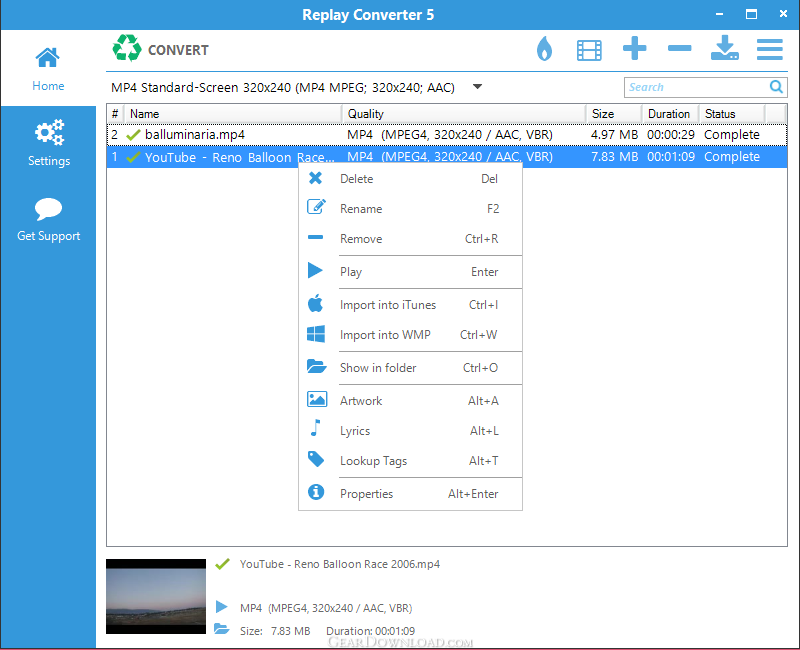The height and width of the screenshot is (650, 800).
Task: Open folder icon in details panel
Action: click(x=221, y=629)
